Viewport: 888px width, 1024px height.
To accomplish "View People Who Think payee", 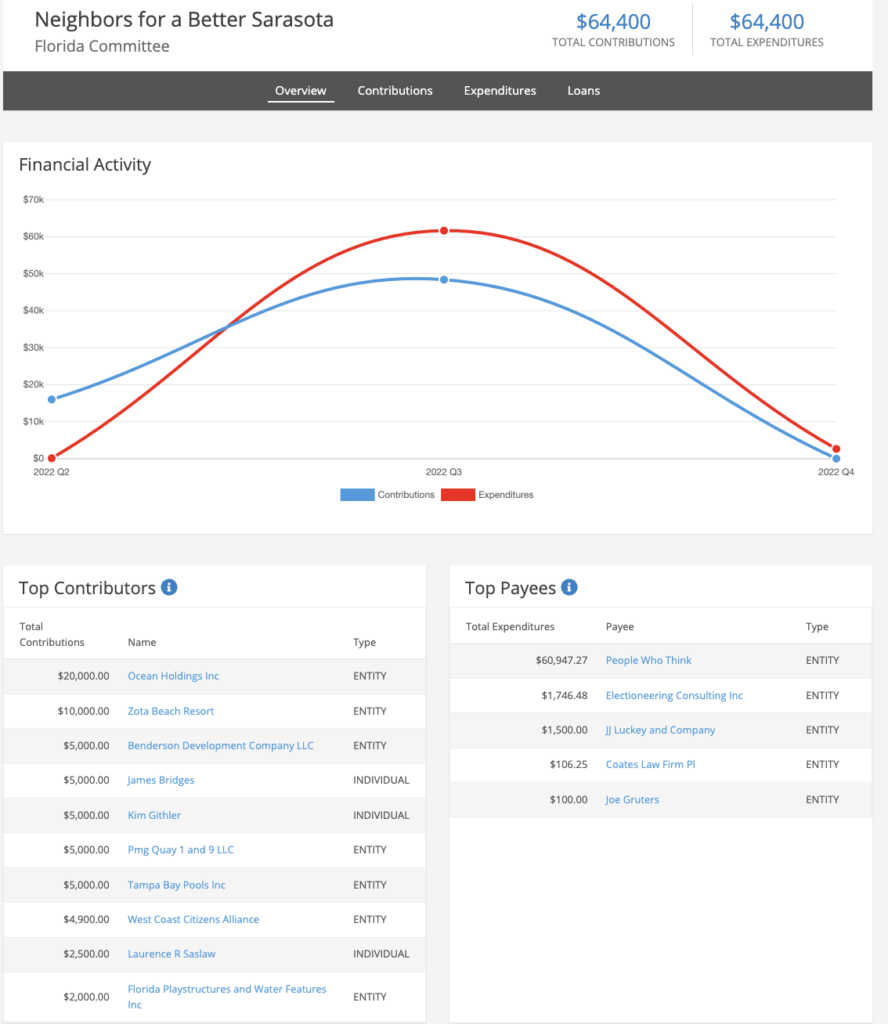I will pos(648,660).
